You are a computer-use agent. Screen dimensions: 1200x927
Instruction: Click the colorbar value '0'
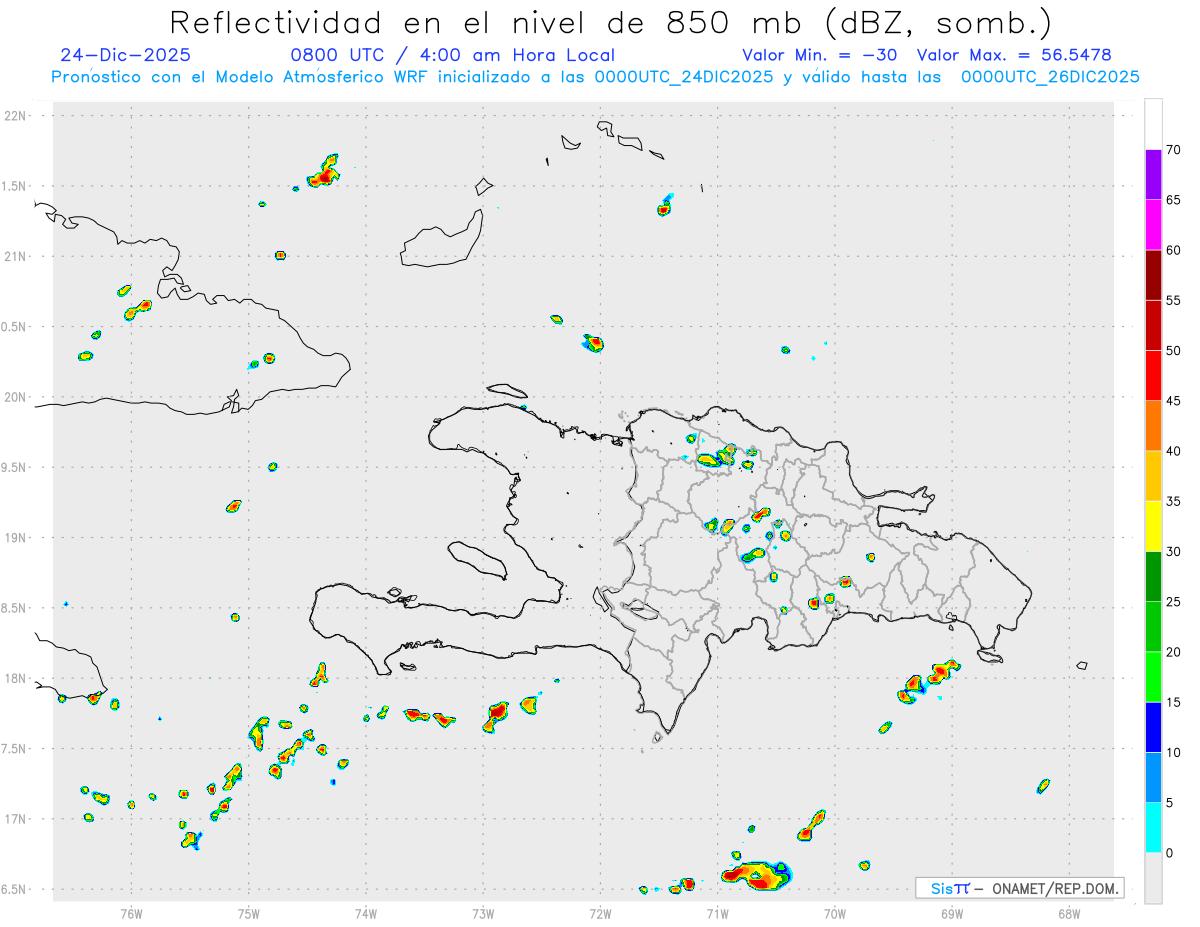pyautogui.click(x=1170, y=853)
